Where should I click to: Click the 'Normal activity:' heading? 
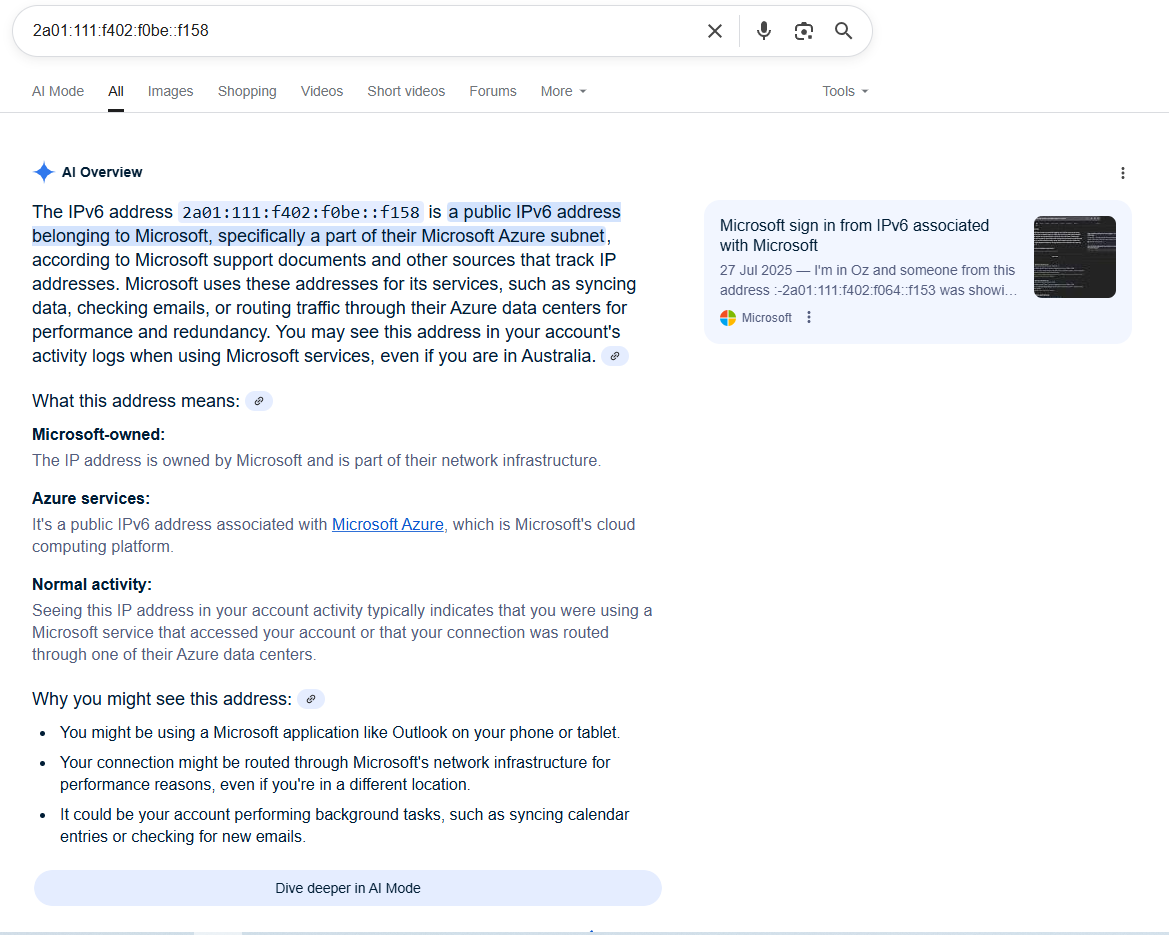tap(92, 585)
